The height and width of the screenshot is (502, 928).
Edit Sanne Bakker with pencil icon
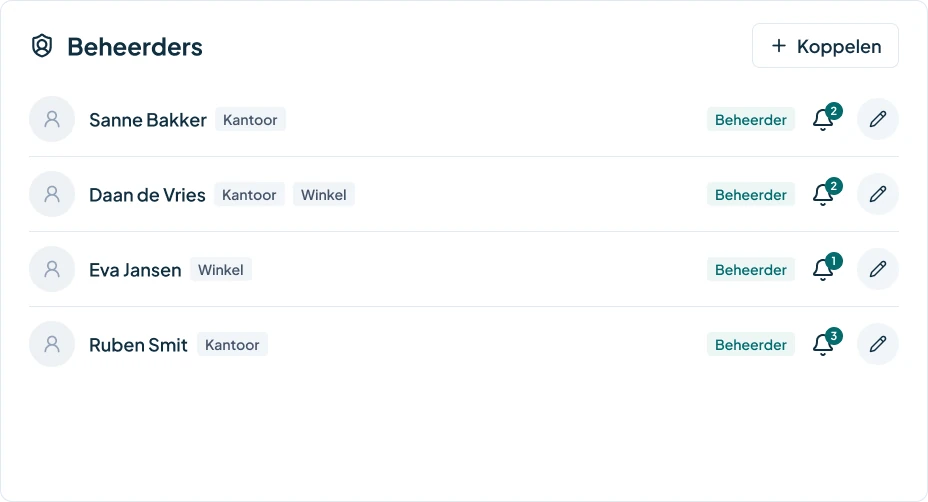878,119
